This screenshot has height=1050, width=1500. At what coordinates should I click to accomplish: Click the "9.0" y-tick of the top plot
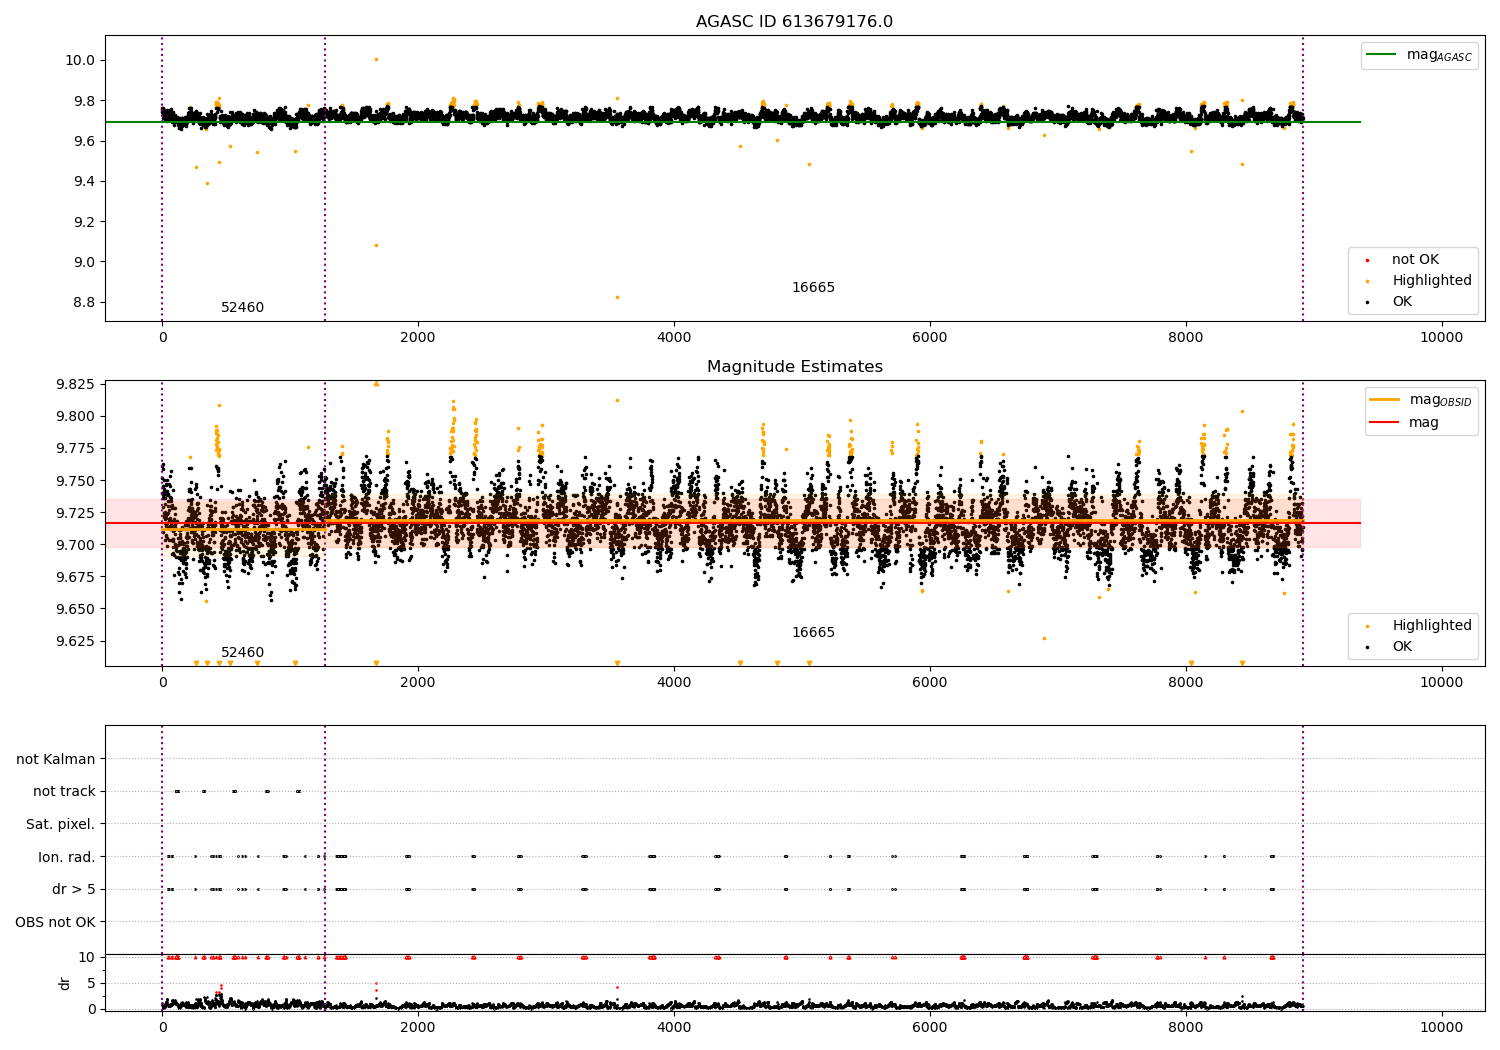(84, 262)
